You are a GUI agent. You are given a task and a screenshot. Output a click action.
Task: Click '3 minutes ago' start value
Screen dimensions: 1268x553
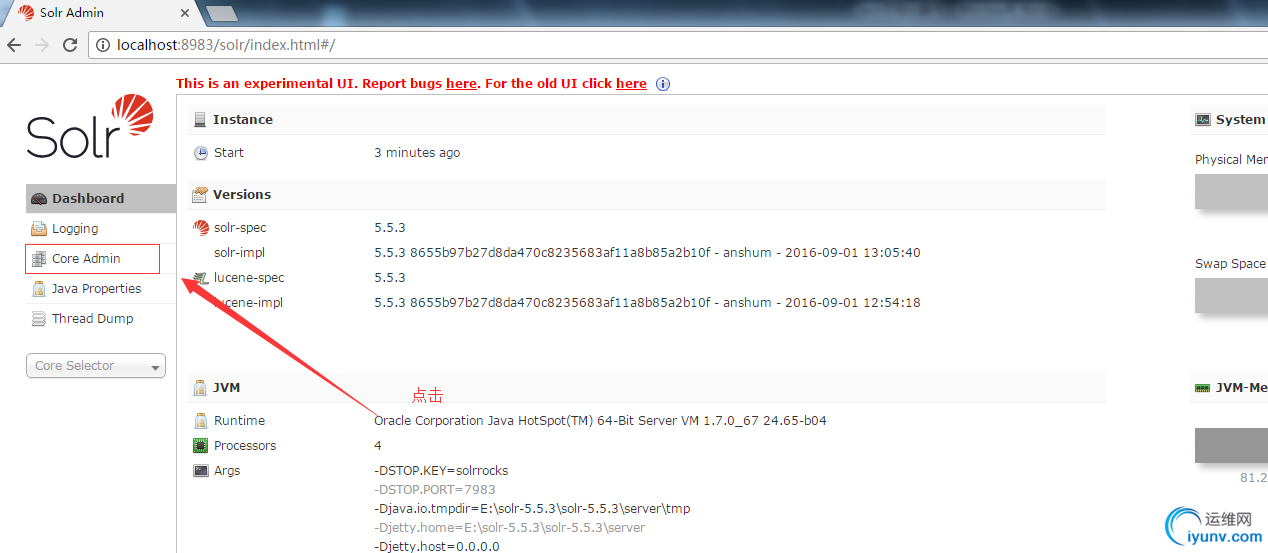[x=417, y=153]
